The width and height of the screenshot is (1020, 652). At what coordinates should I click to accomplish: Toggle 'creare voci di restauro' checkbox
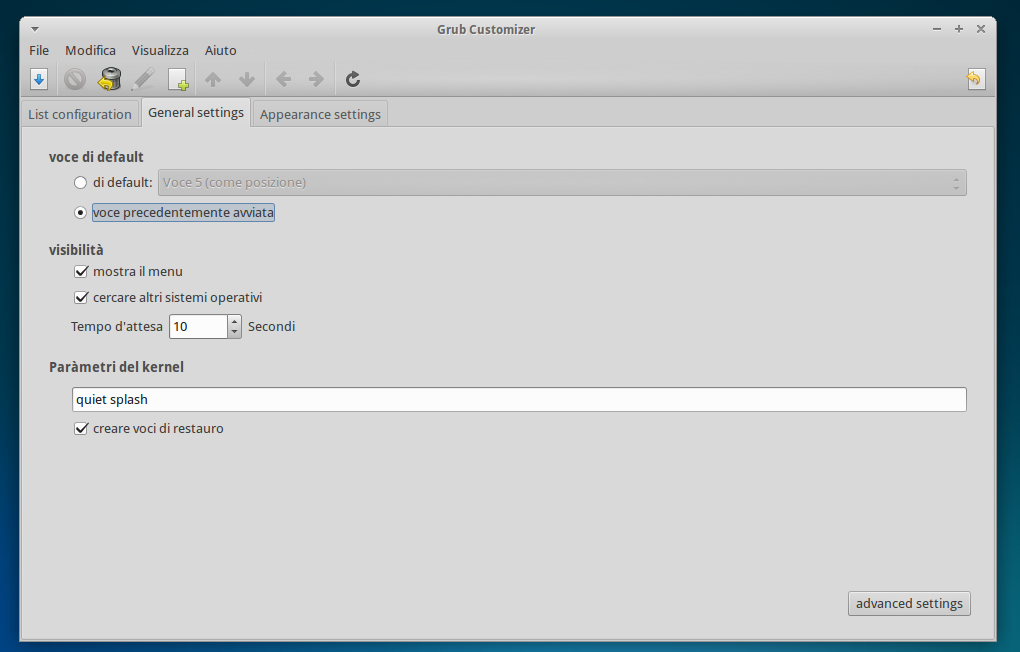pyautogui.click(x=81, y=428)
